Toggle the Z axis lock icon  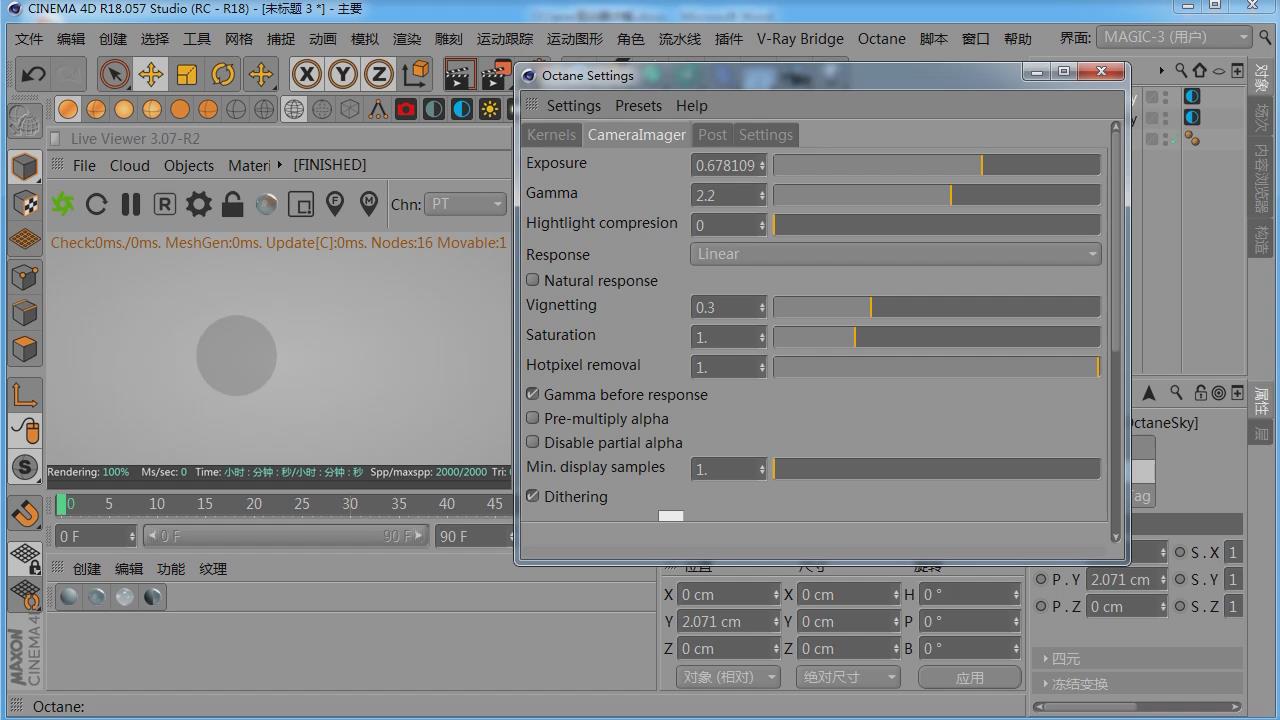(x=379, y=75)
